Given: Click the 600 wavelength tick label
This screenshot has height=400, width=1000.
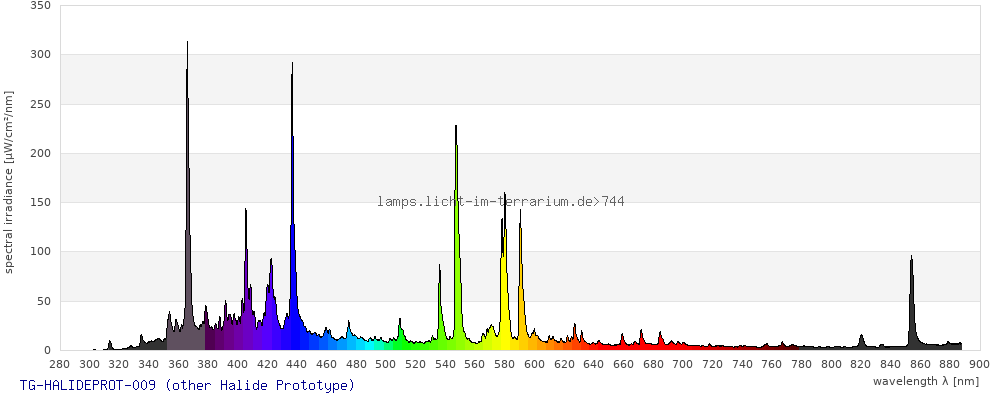Looking at the screenshot, I should tap(534, 364).
